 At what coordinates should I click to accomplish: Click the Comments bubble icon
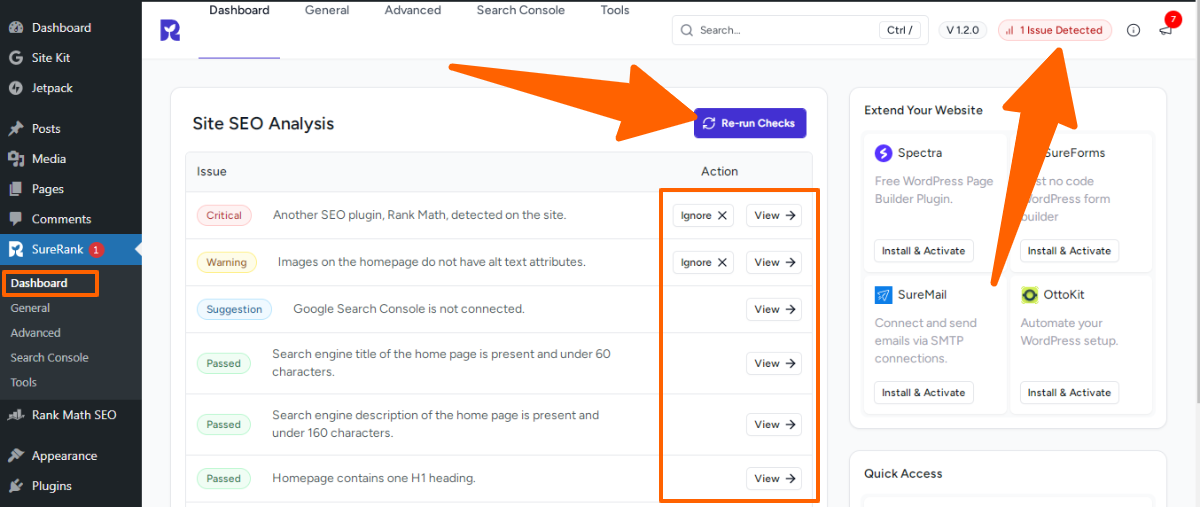15,218
